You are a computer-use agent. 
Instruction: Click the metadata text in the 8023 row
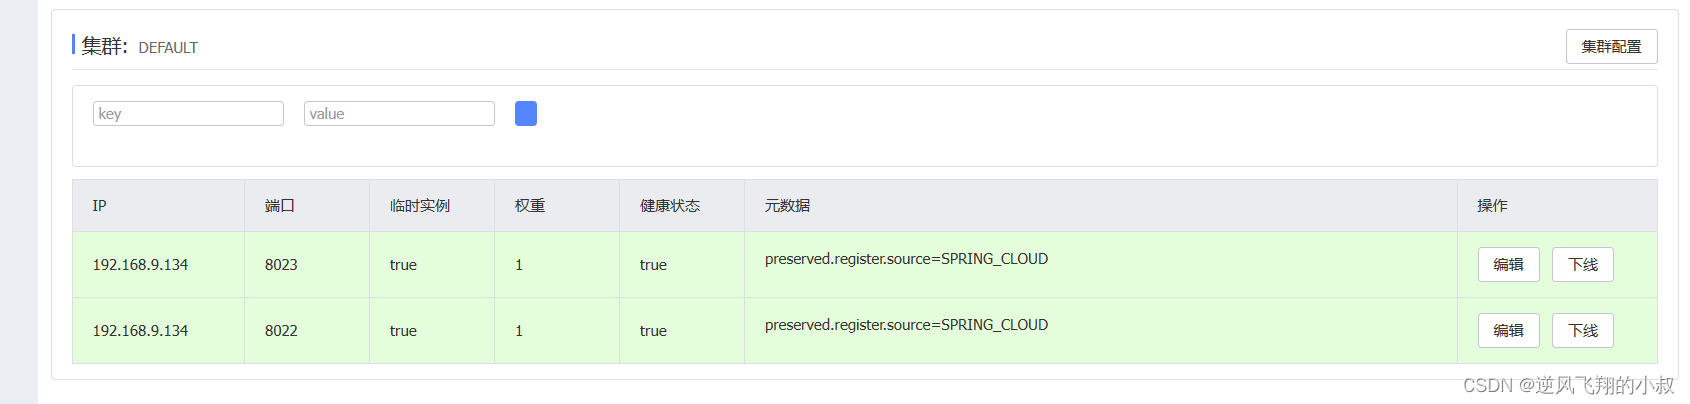(x=906, y=259)
